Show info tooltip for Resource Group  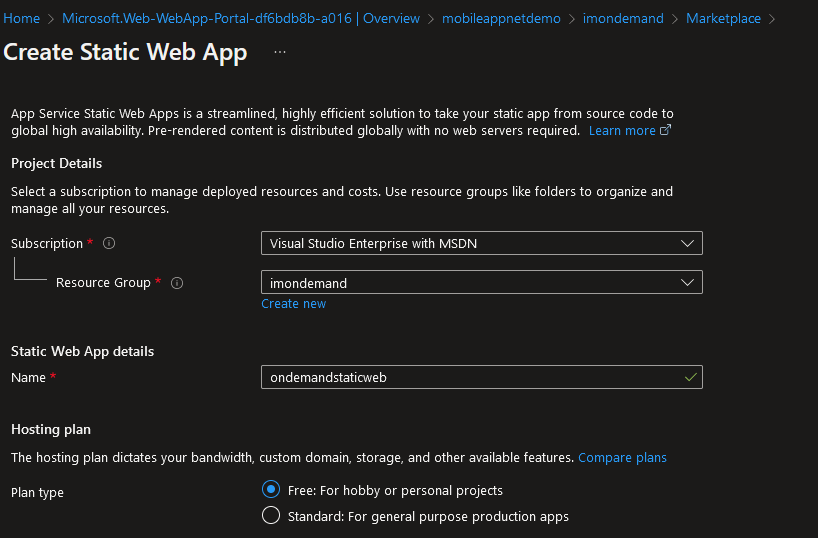[x=177, y=283]
